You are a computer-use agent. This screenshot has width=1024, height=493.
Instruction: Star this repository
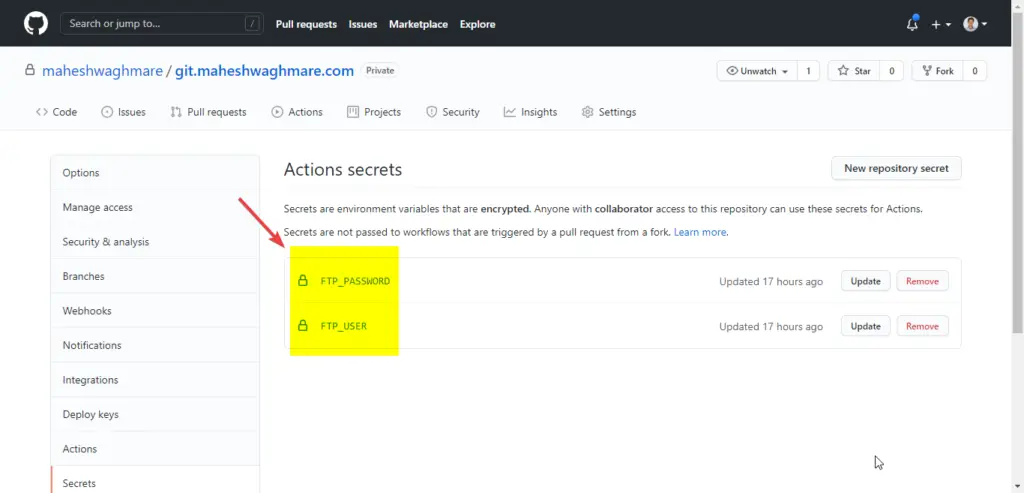point(854,71)
